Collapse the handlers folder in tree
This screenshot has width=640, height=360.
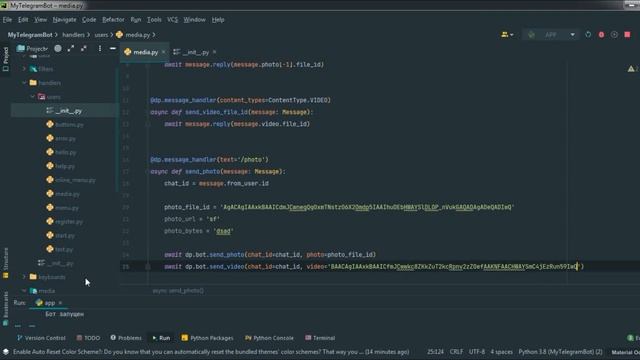pyautogui.click(x=24, y=83)
